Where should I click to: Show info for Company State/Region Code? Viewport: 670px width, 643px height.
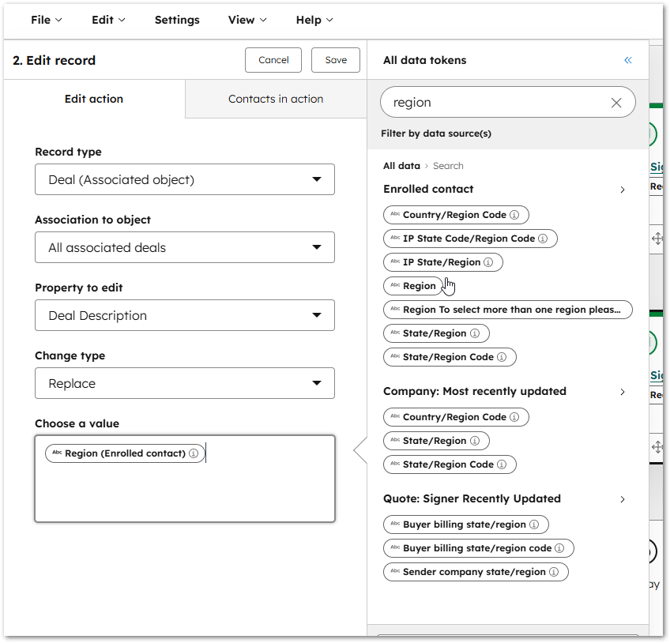tap(502, 464)
